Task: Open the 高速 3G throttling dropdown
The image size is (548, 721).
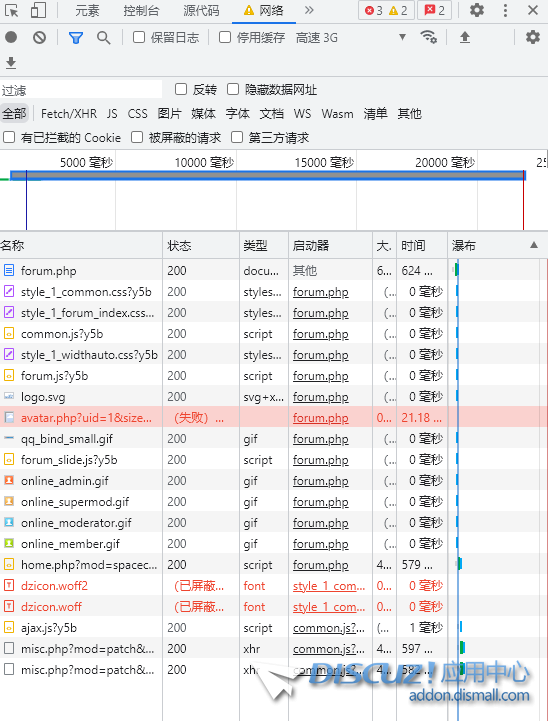Action: point(351,37)
